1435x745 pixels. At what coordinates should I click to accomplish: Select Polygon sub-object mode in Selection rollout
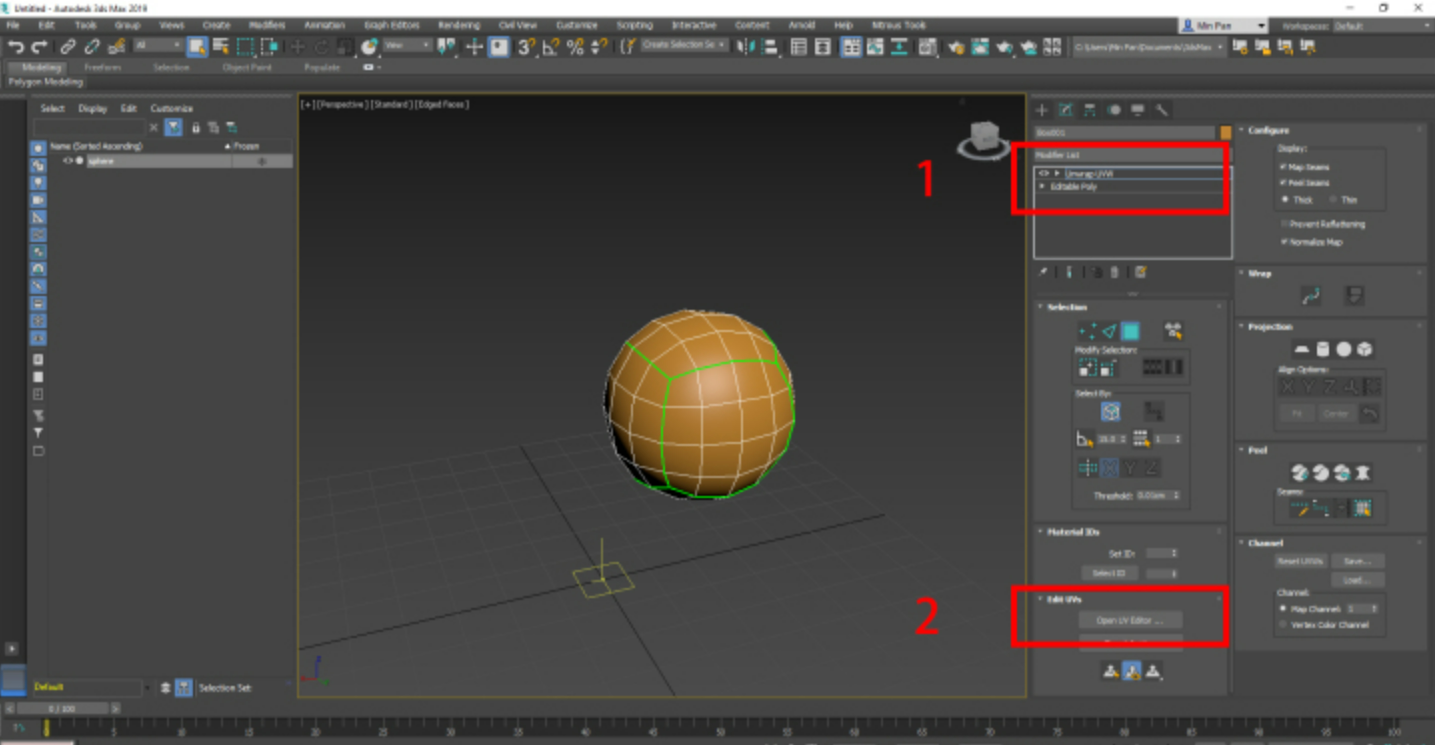click(1130, 331)
